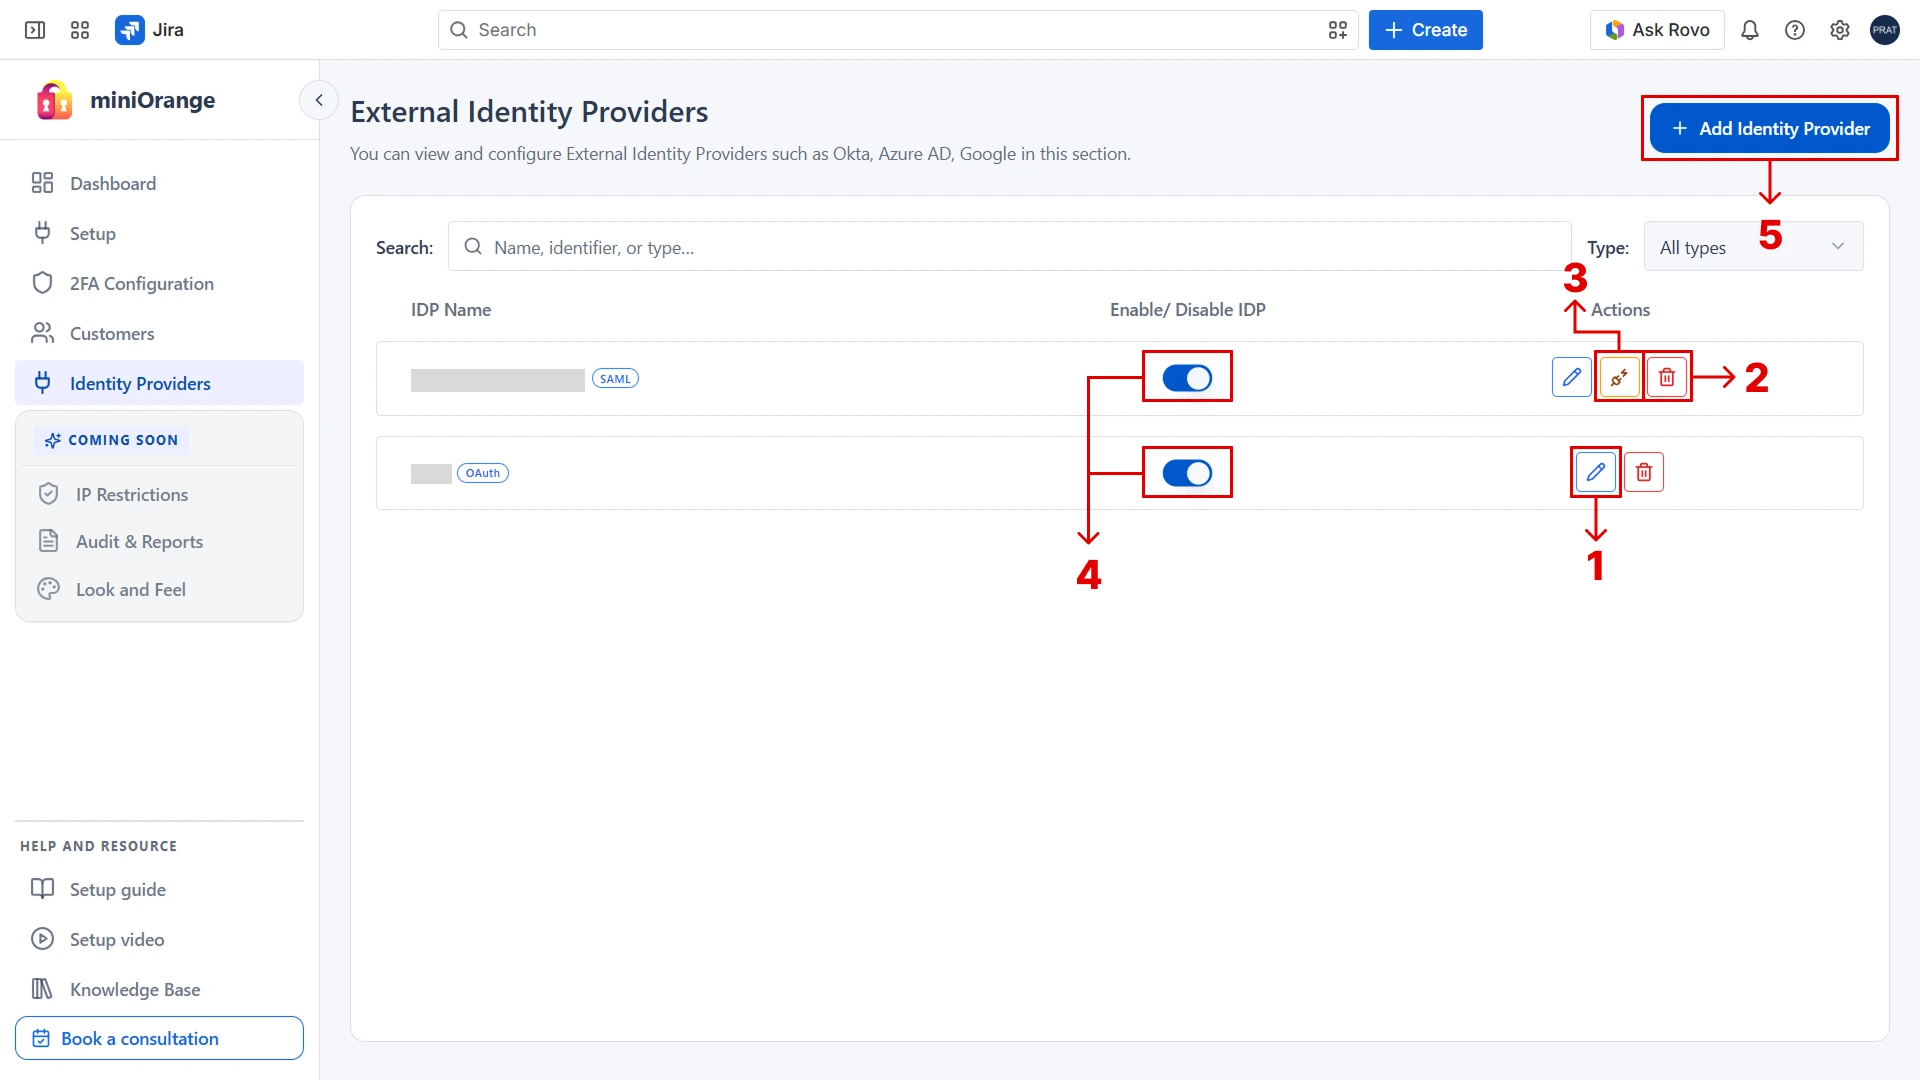Open Audit & Reports
This screenshot has height=1080, width=1920.
click(159, 541)
